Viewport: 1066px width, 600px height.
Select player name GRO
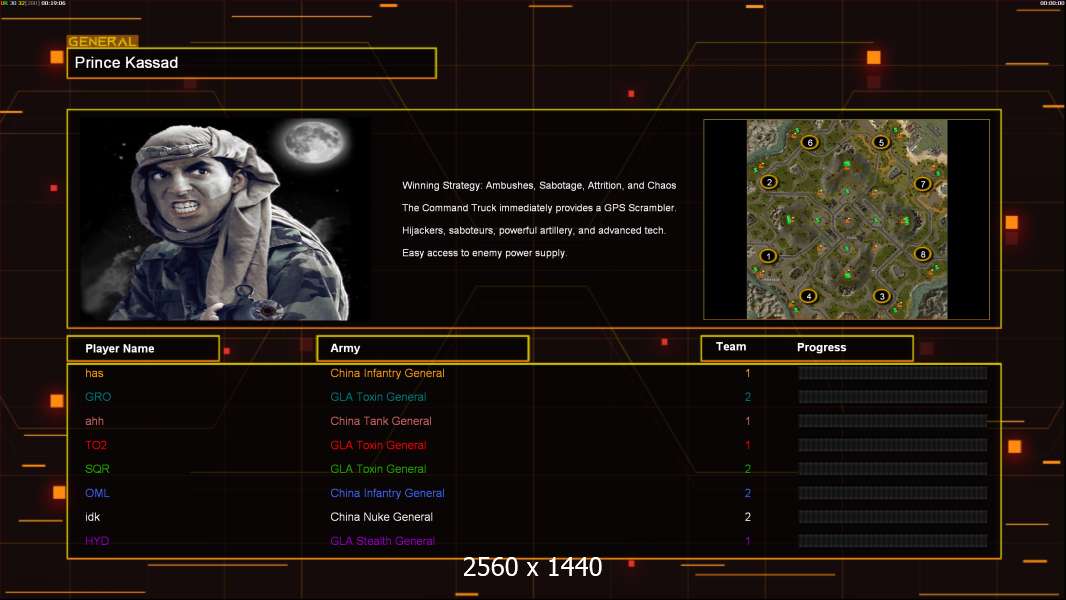click(98, 397)
